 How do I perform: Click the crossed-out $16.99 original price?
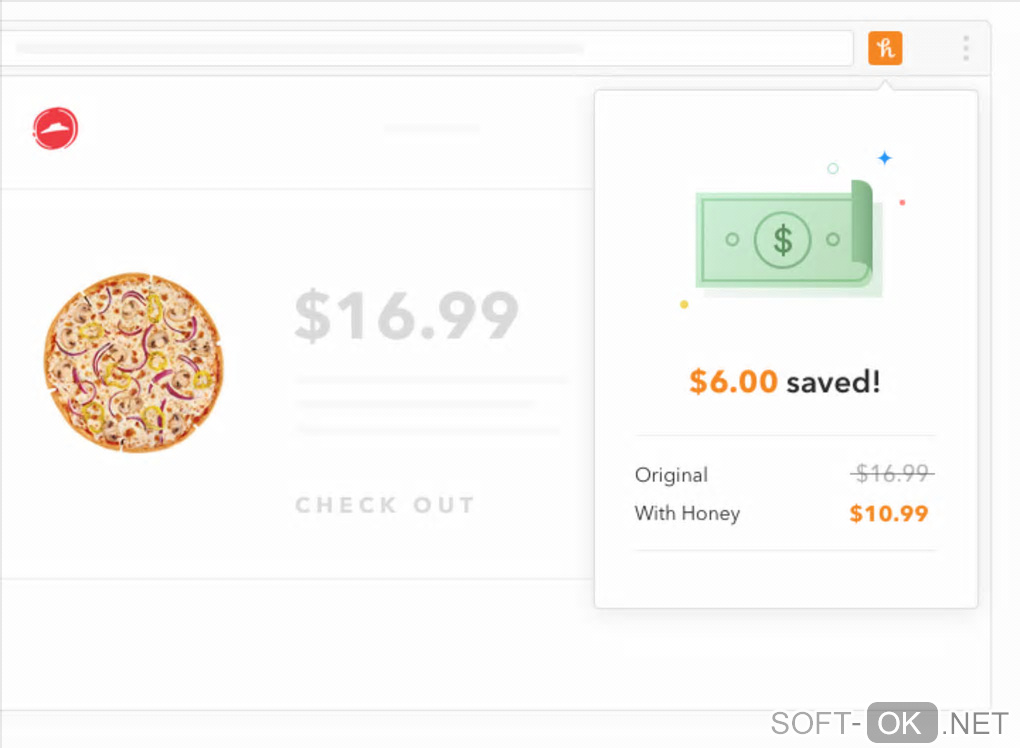coord(891,473)
